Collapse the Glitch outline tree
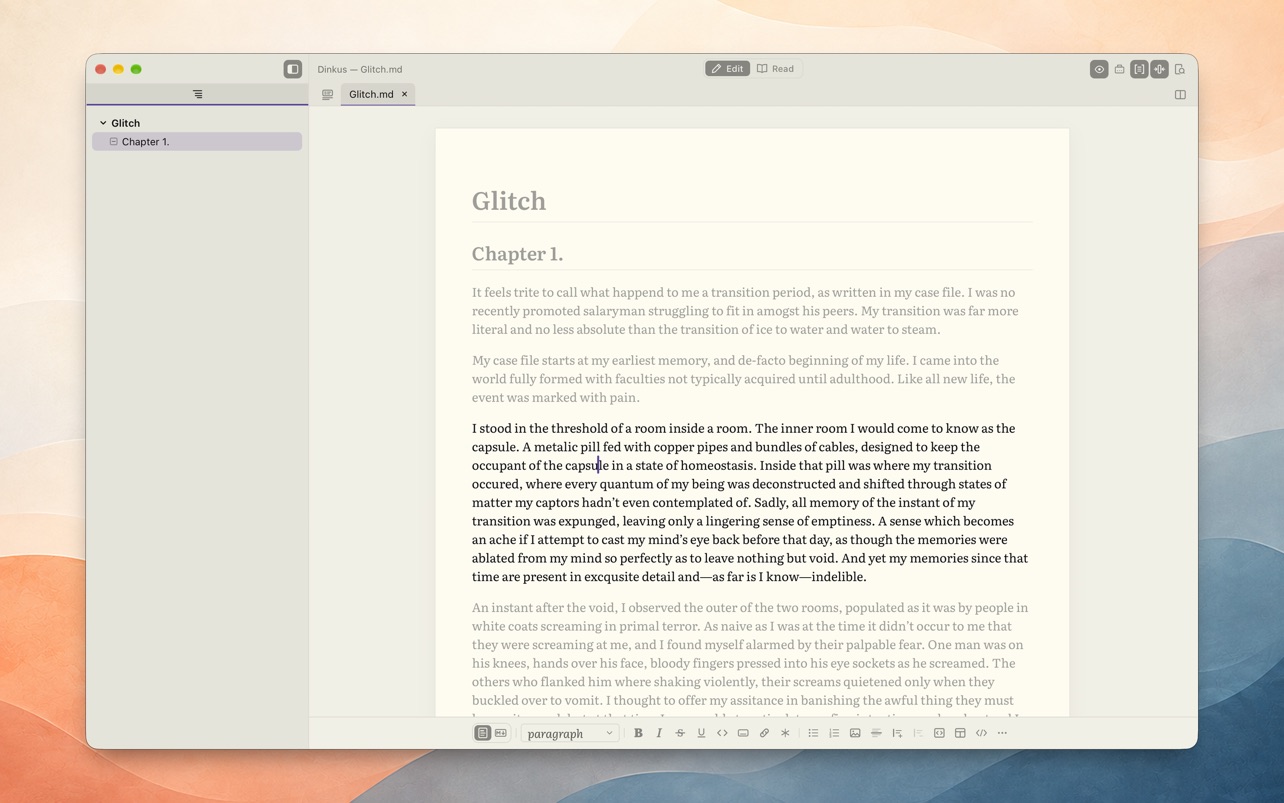 103,123
